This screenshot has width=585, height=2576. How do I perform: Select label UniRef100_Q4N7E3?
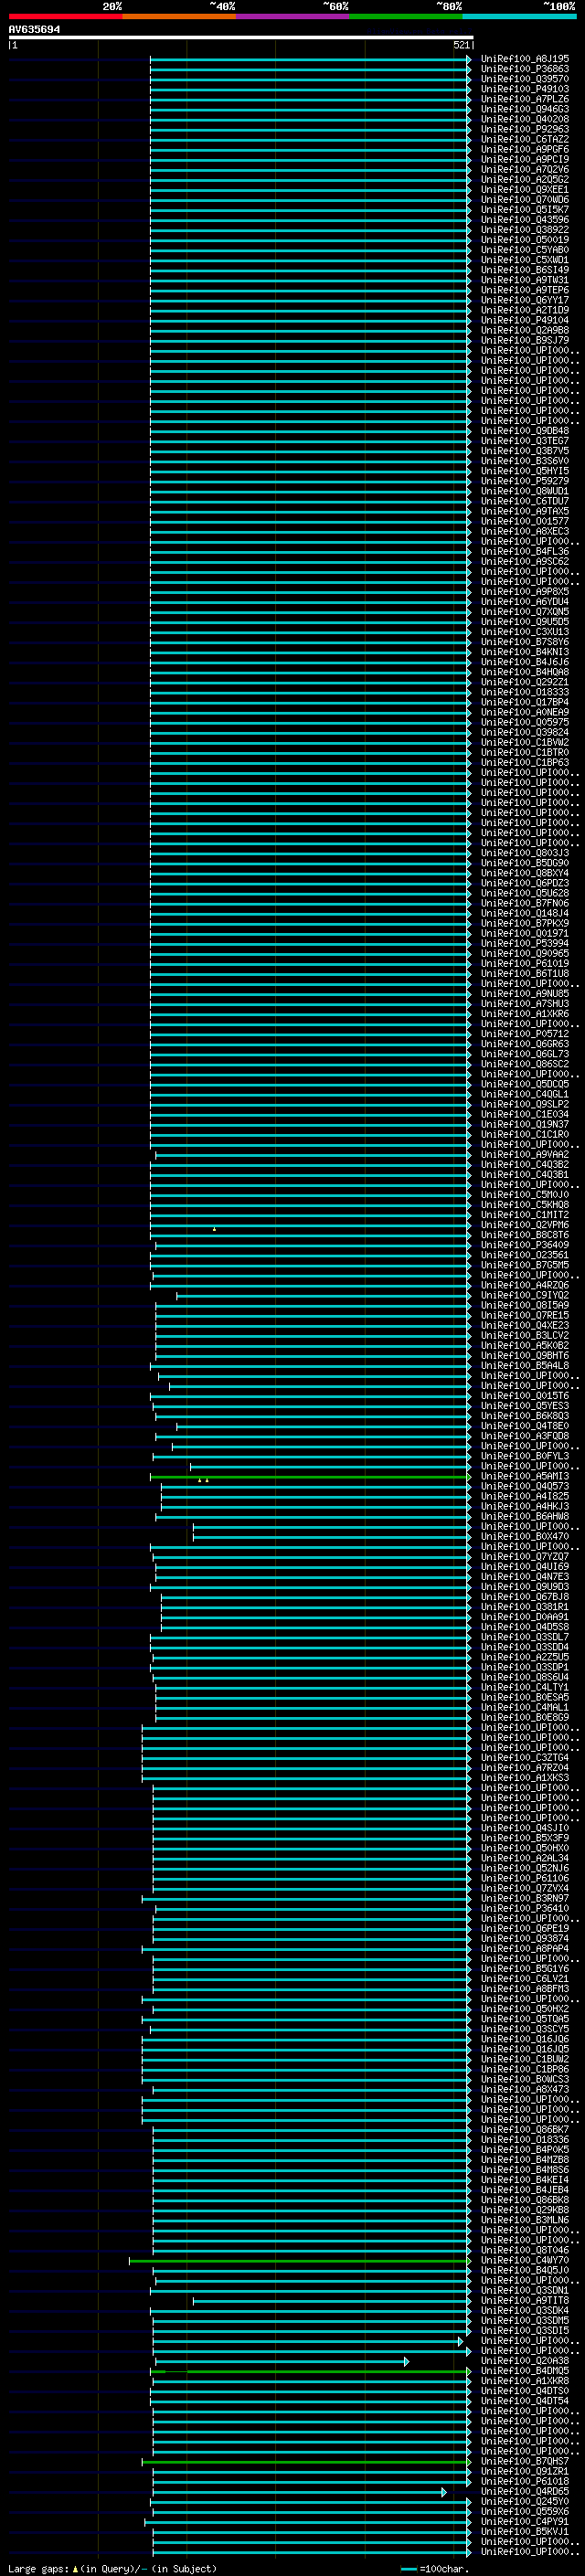pos(525,1577)
